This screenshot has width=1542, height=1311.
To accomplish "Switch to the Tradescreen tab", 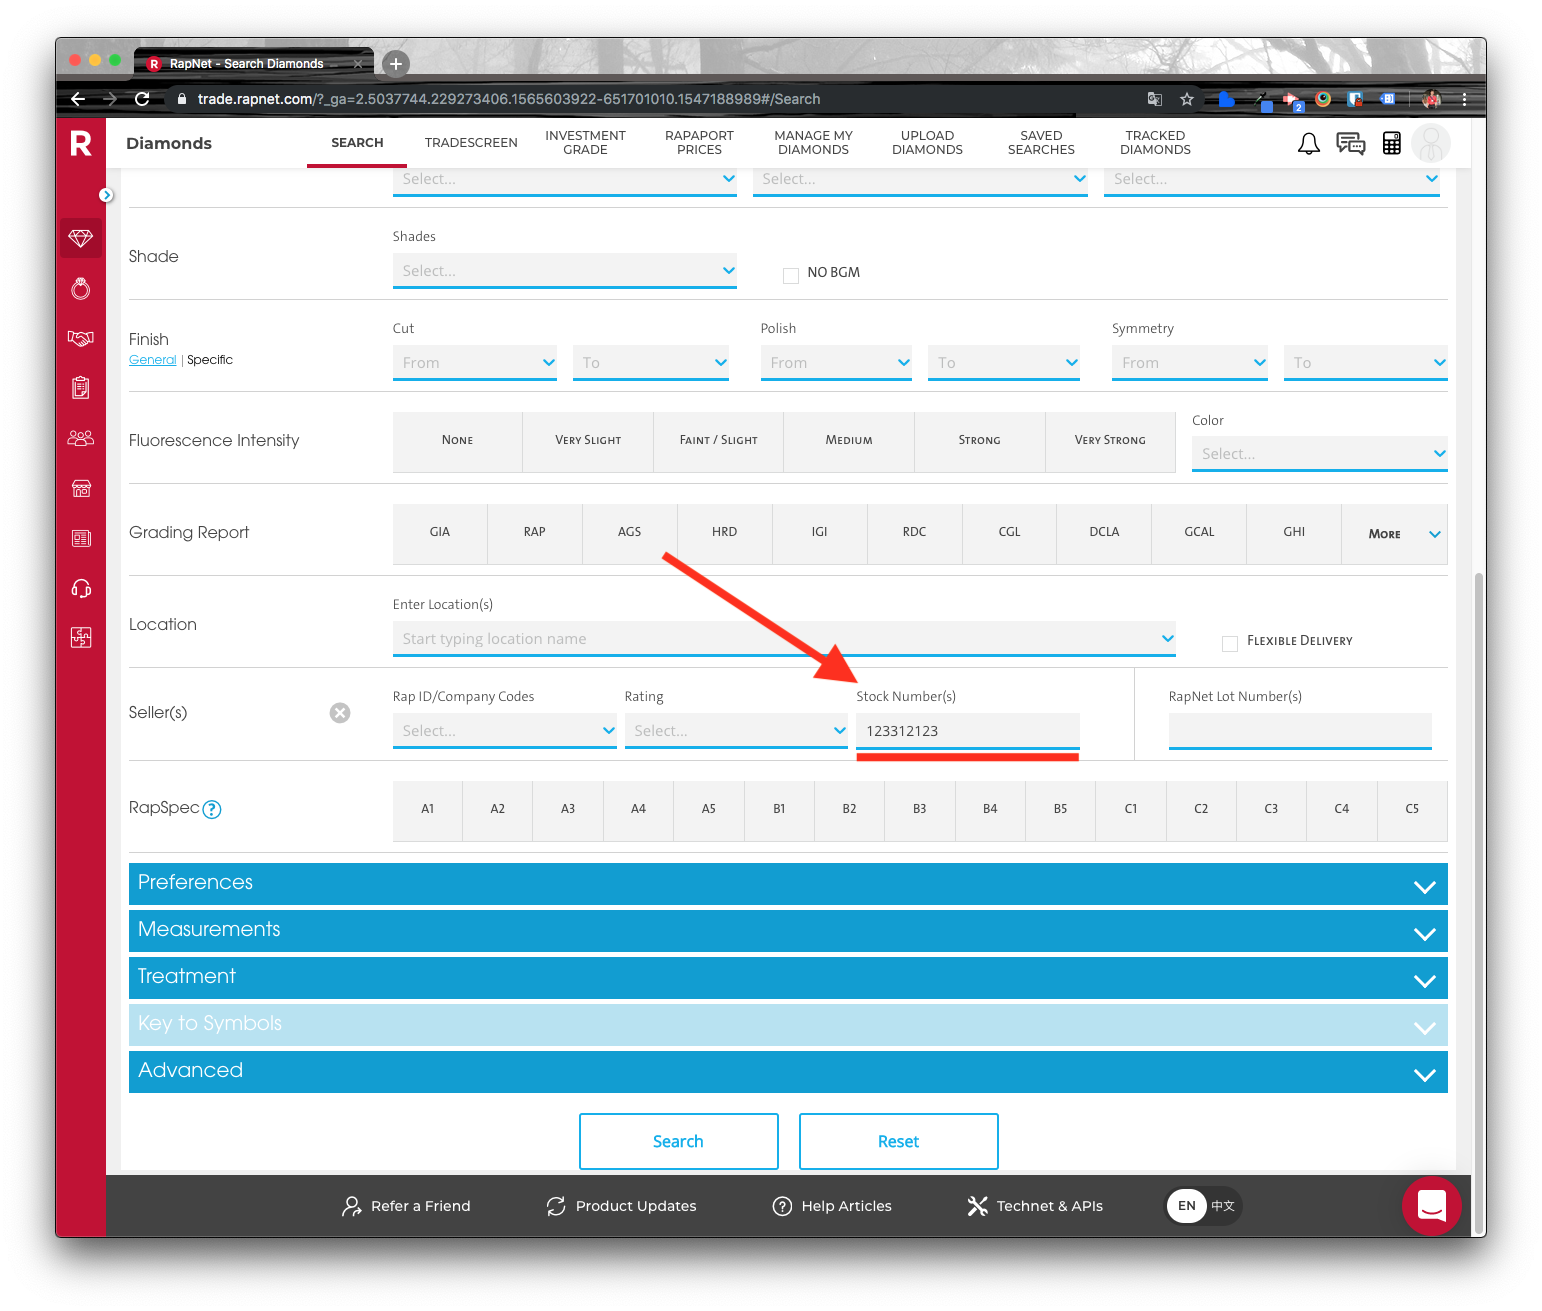I will (x=471, y=143).
